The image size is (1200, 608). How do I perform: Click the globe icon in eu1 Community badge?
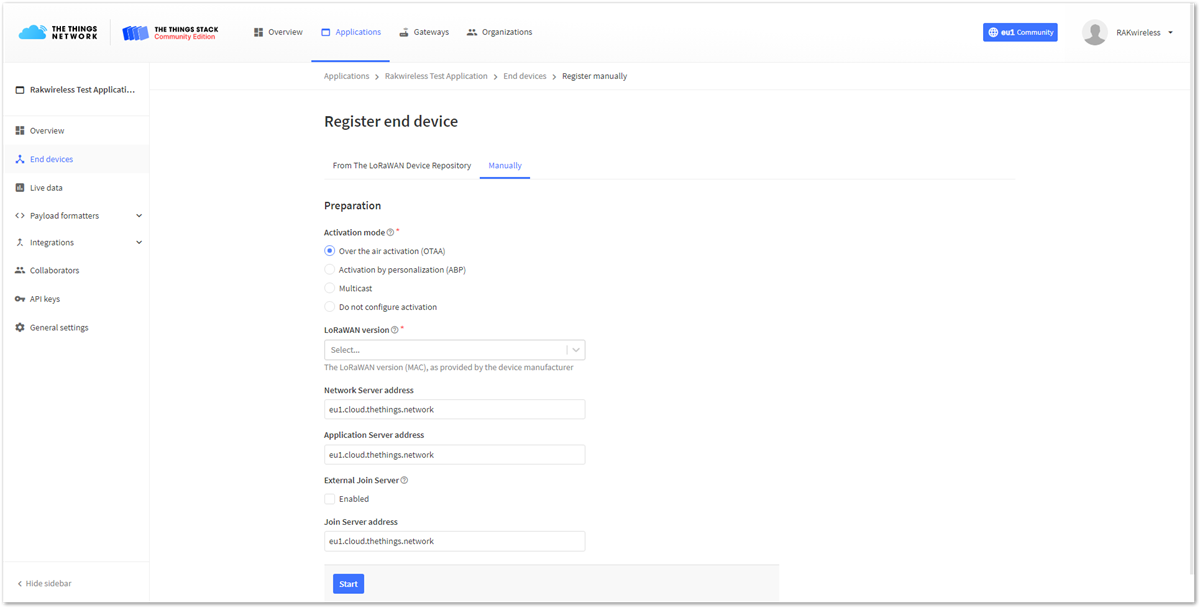coord(993,32)
